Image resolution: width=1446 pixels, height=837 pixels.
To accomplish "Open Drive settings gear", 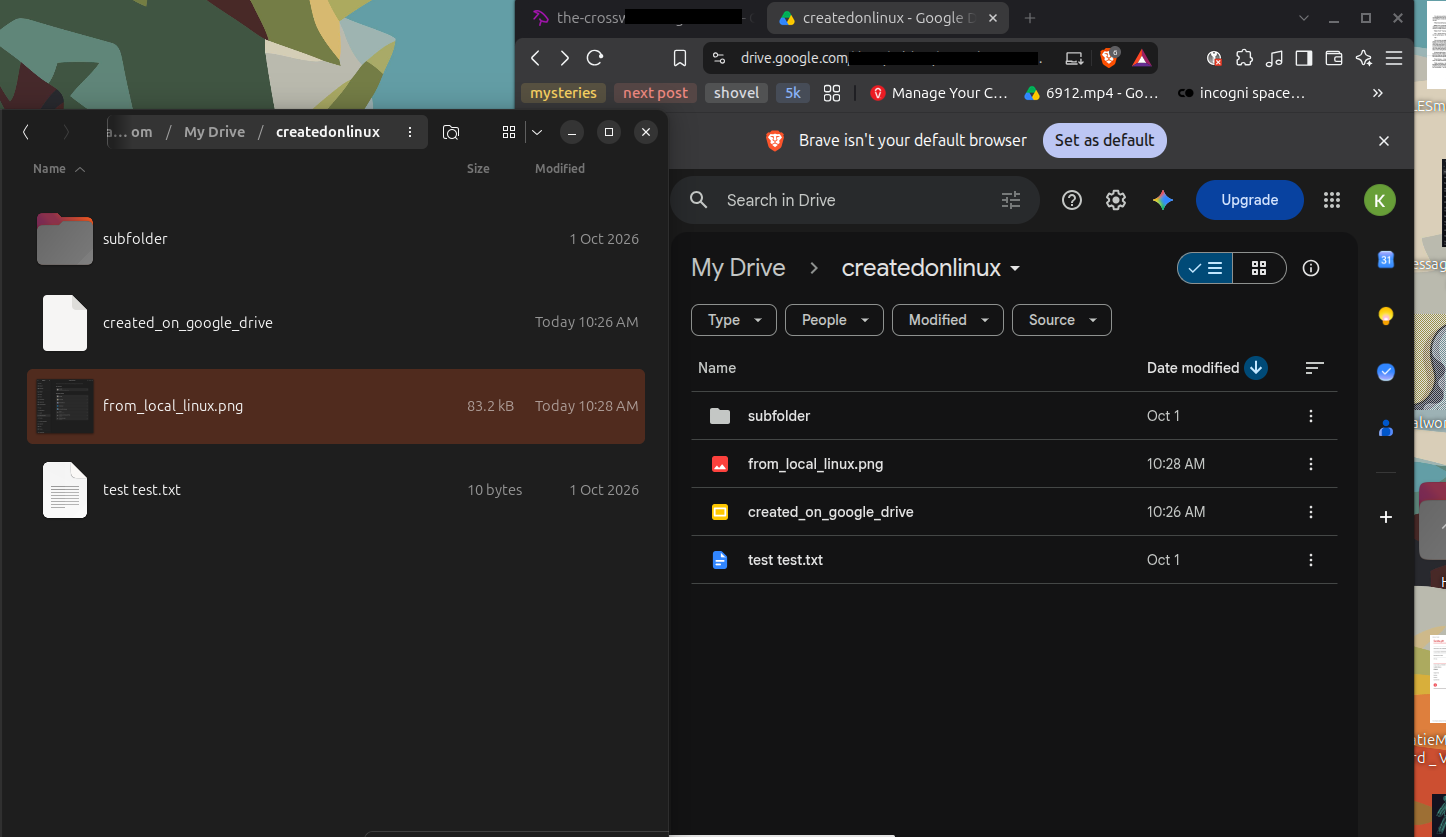I will (x=1116, y=200).
